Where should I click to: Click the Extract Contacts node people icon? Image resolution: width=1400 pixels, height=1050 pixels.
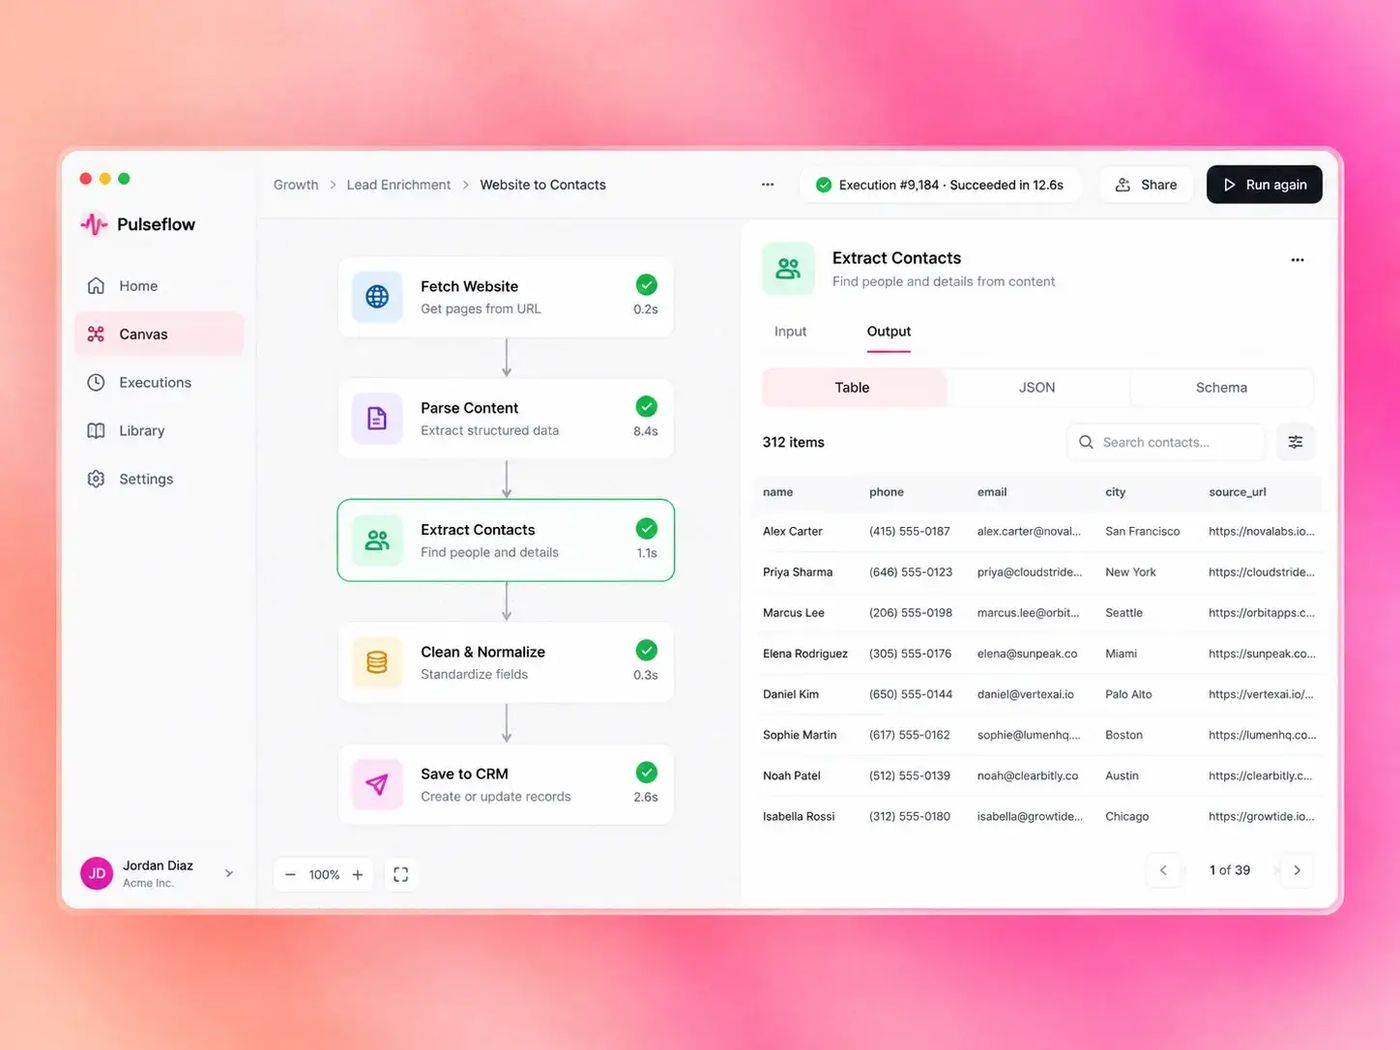coord(377,540)
